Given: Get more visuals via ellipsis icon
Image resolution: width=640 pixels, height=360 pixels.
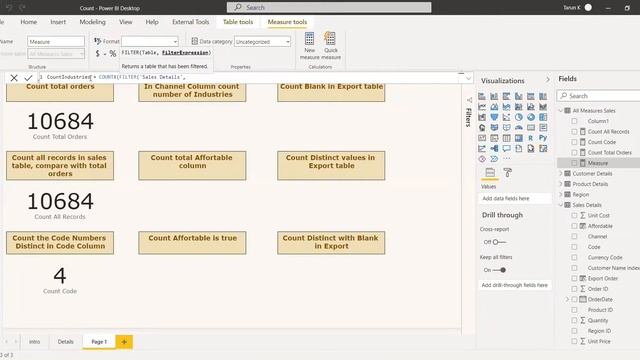Looking at the screenshot, I should [x=507, y=159].
